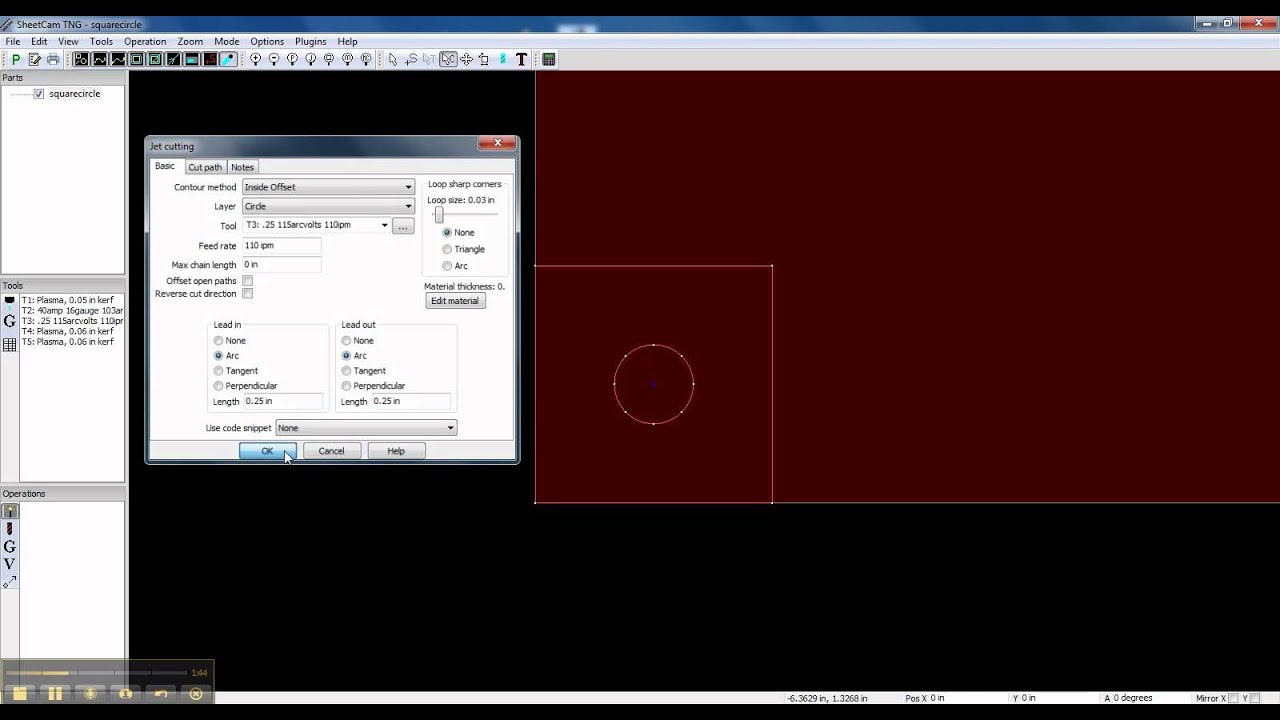Click the Edit material button

[455, 301]
